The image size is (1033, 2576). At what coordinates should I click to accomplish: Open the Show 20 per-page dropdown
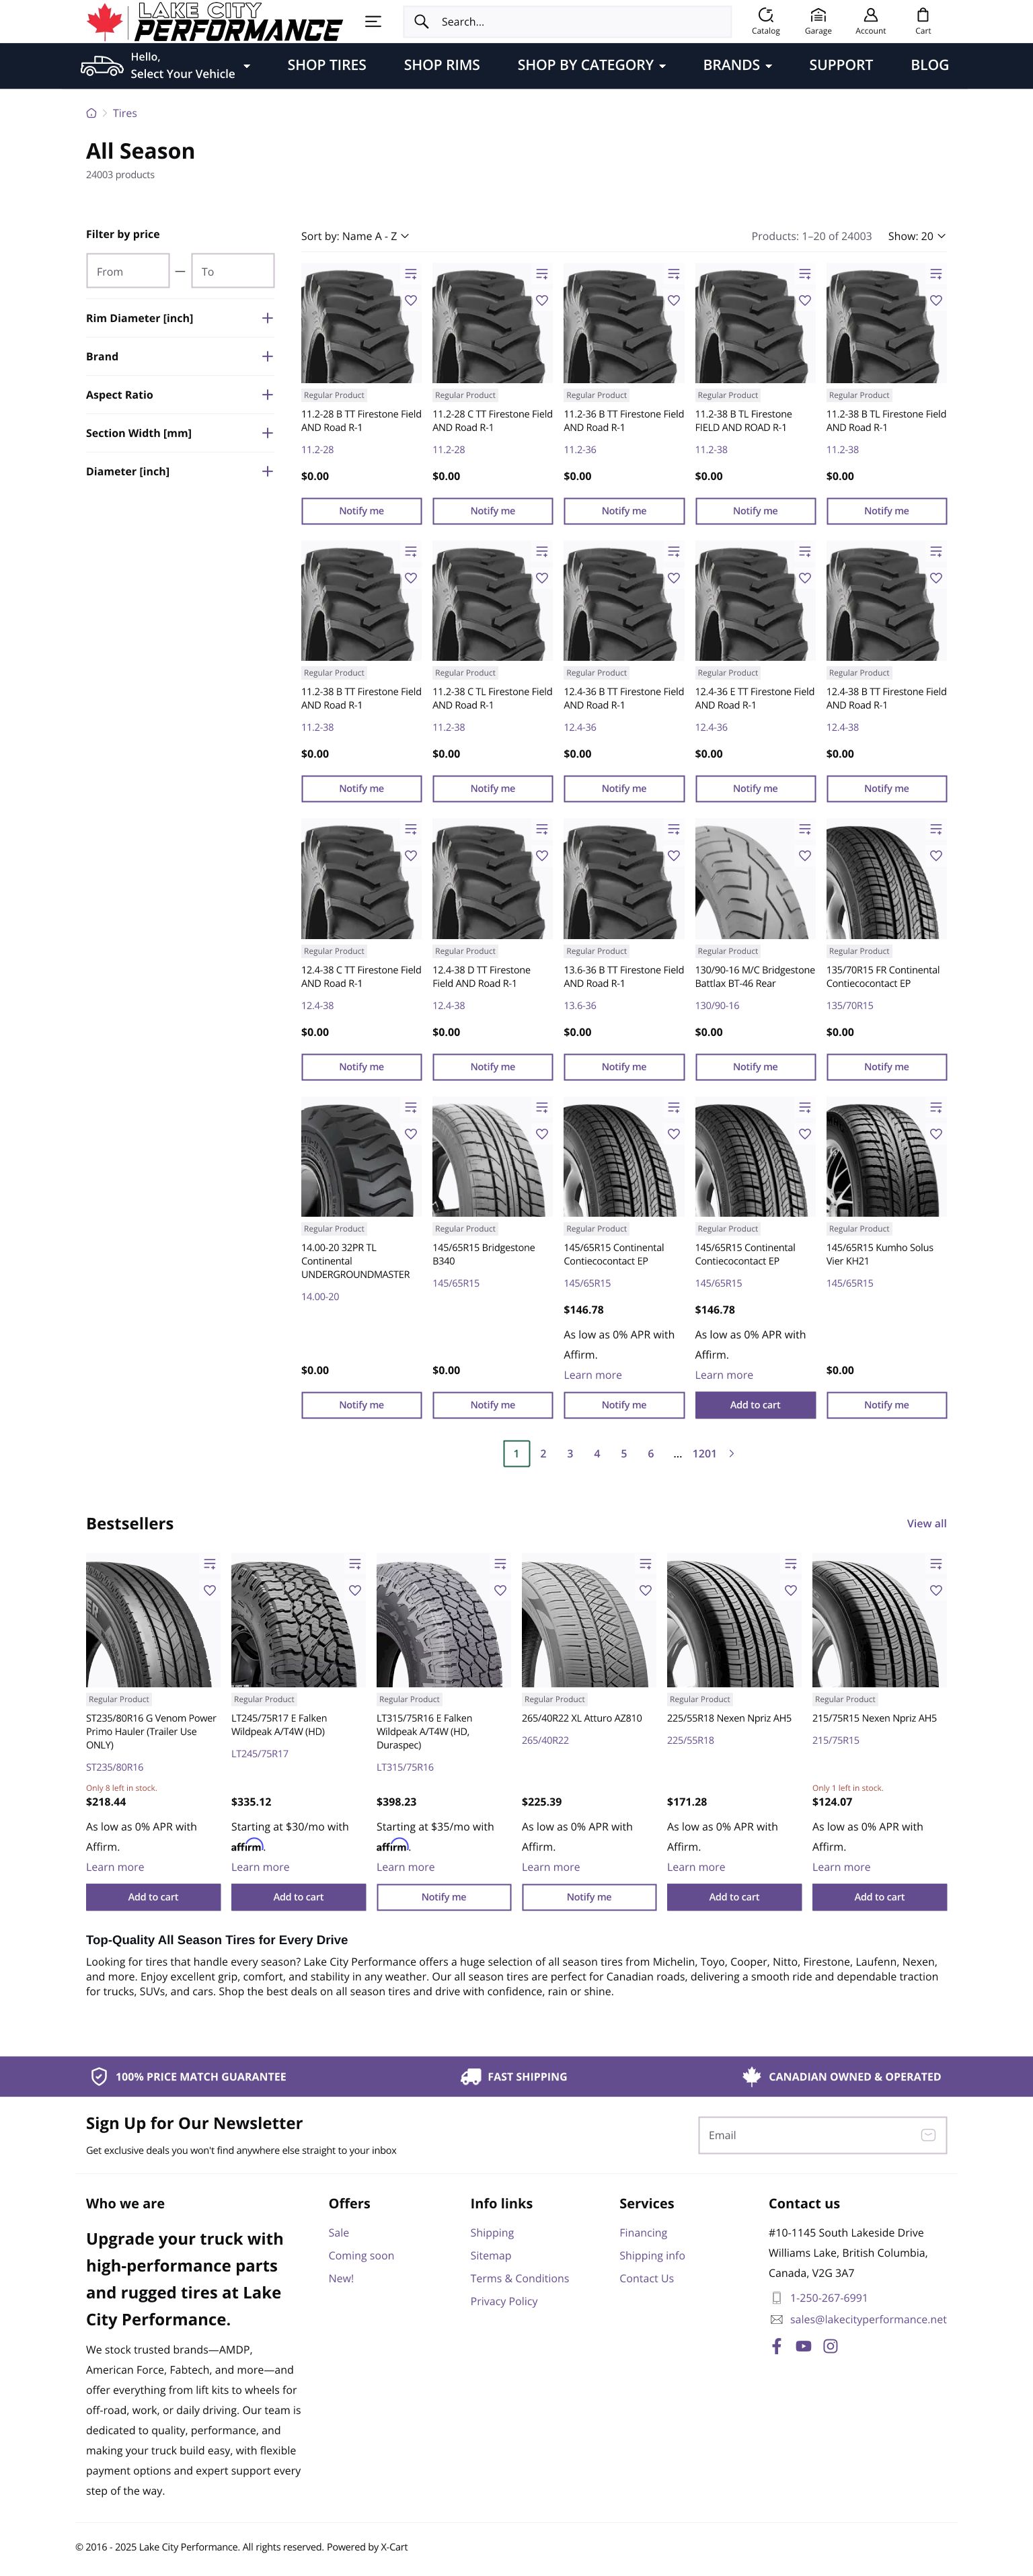[916, 237]
